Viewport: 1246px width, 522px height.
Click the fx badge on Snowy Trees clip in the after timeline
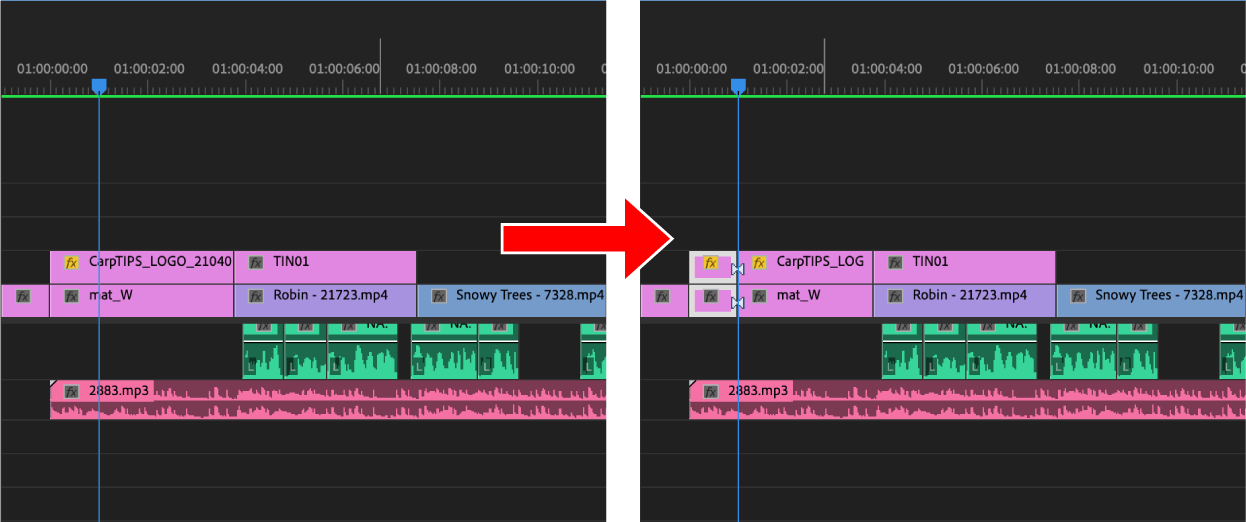click(x=1078, y=296)
